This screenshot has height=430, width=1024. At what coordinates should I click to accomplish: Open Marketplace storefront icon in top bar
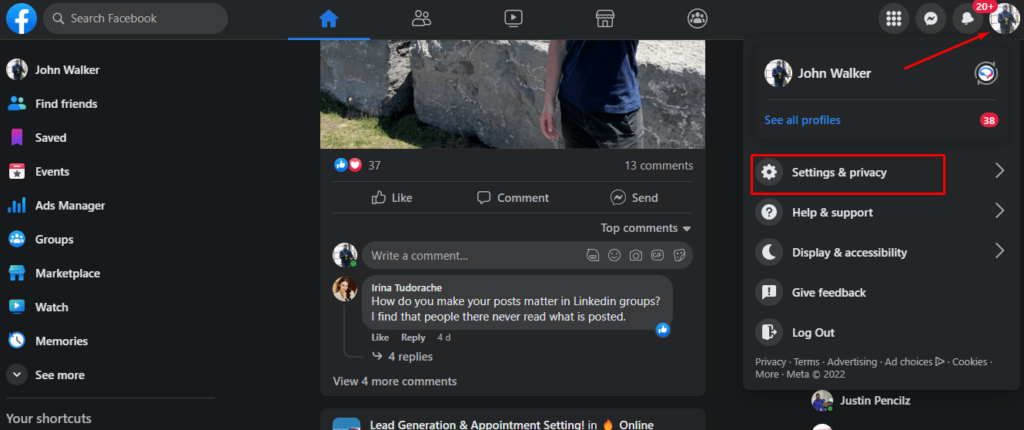click(x=604, y=18)
